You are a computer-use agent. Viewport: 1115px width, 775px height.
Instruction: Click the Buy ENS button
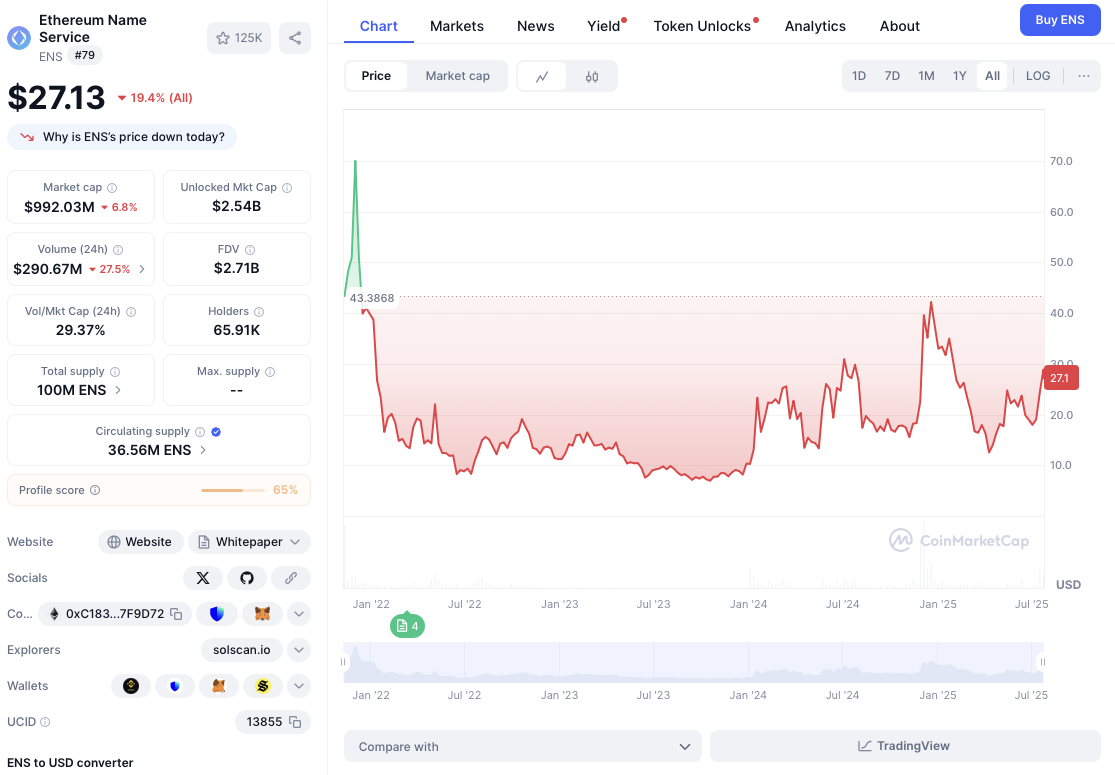tap(1060, 20)
